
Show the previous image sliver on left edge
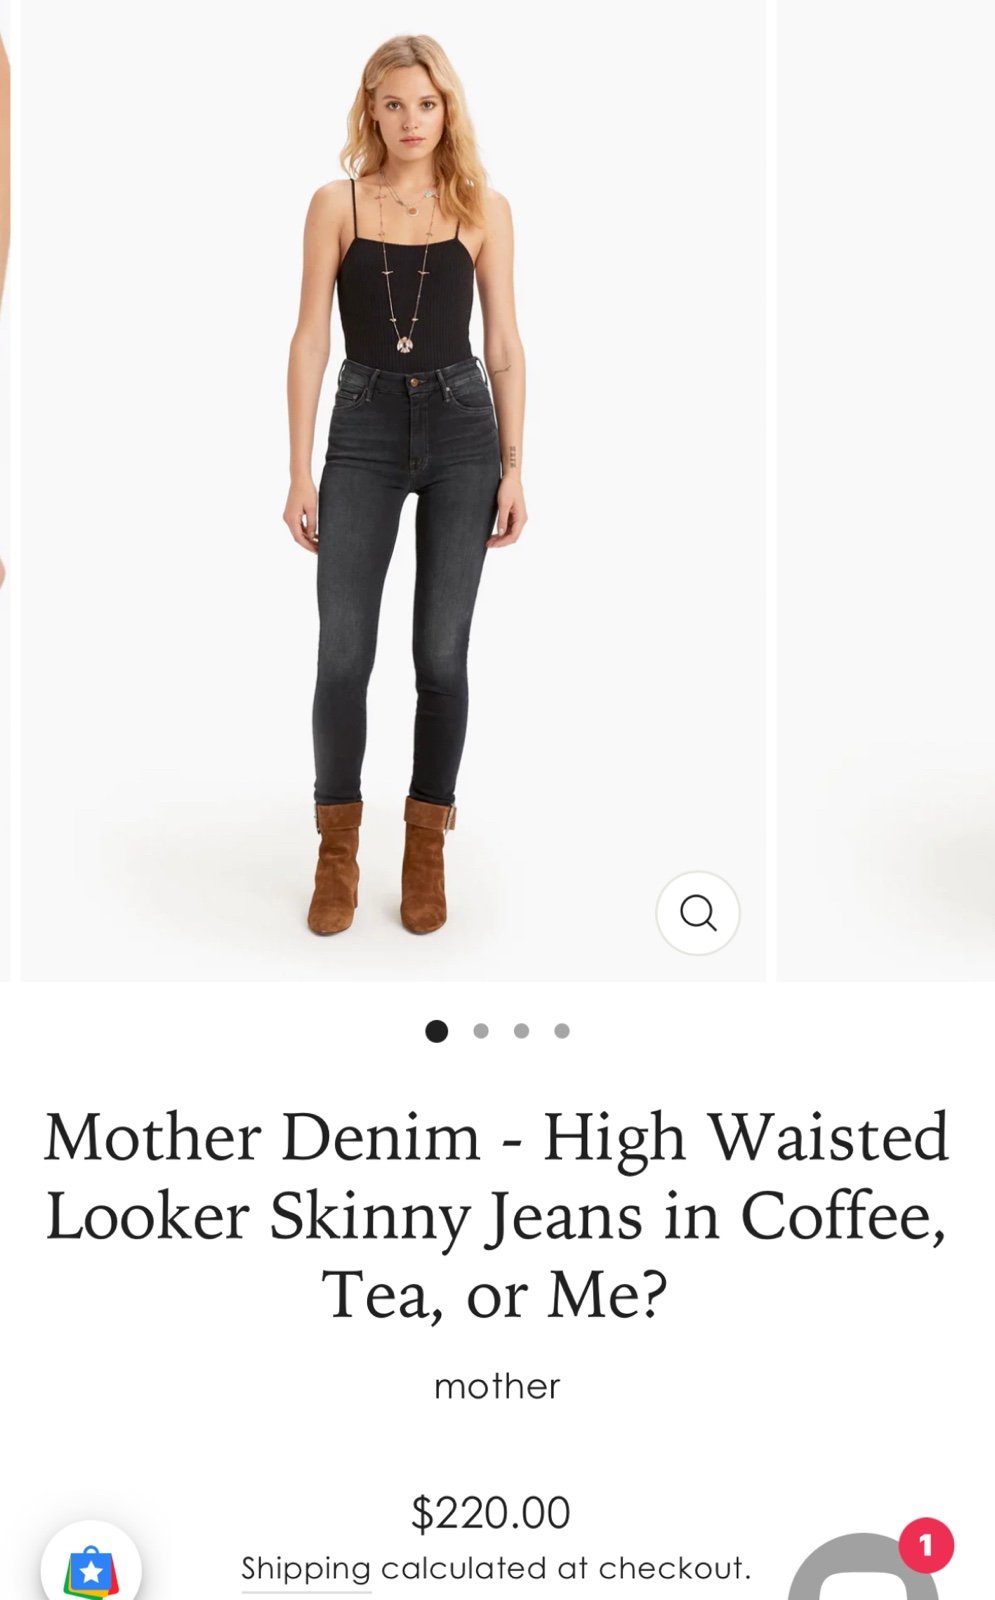(5, 490)
